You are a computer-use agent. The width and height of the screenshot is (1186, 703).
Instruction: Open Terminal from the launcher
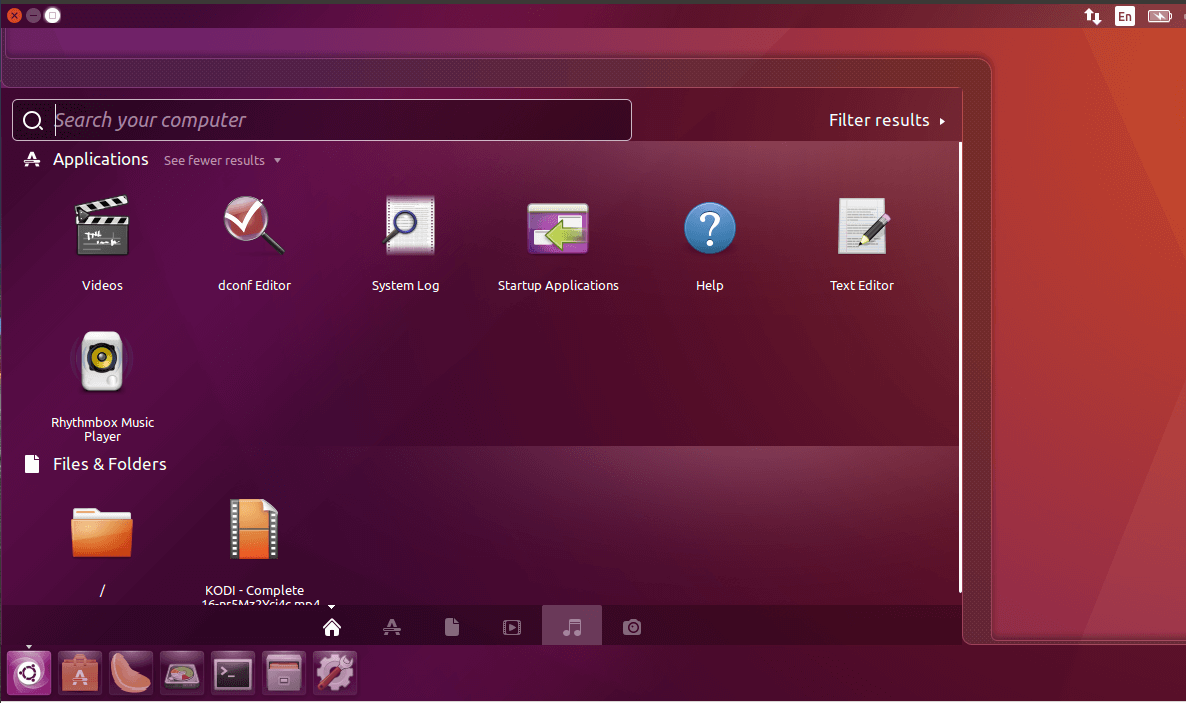[x=233, y=674]
